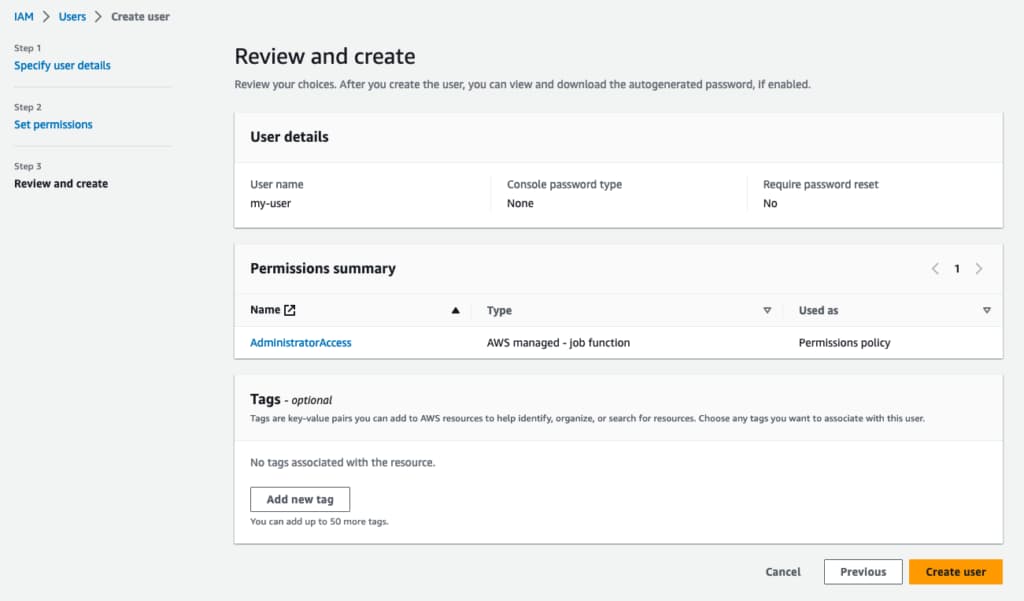Go to next permissions page chevron

click(979, 269)
